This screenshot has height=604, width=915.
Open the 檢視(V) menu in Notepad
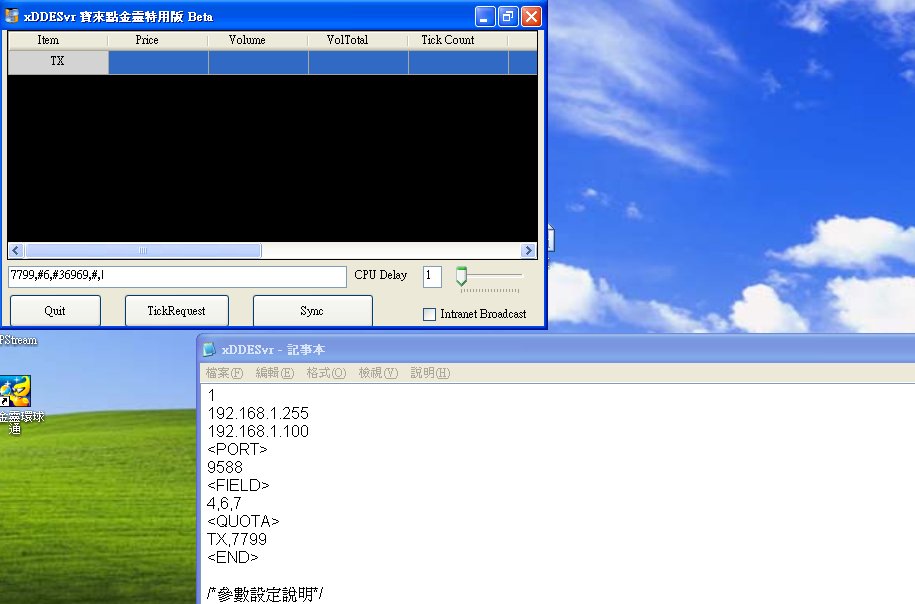[378, 373]
